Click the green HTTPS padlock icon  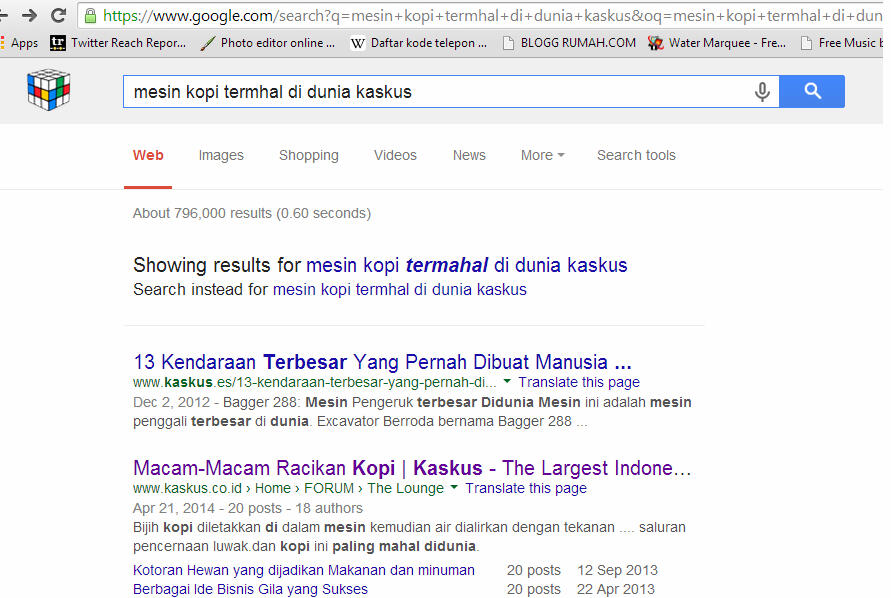(x=90, y=15)
